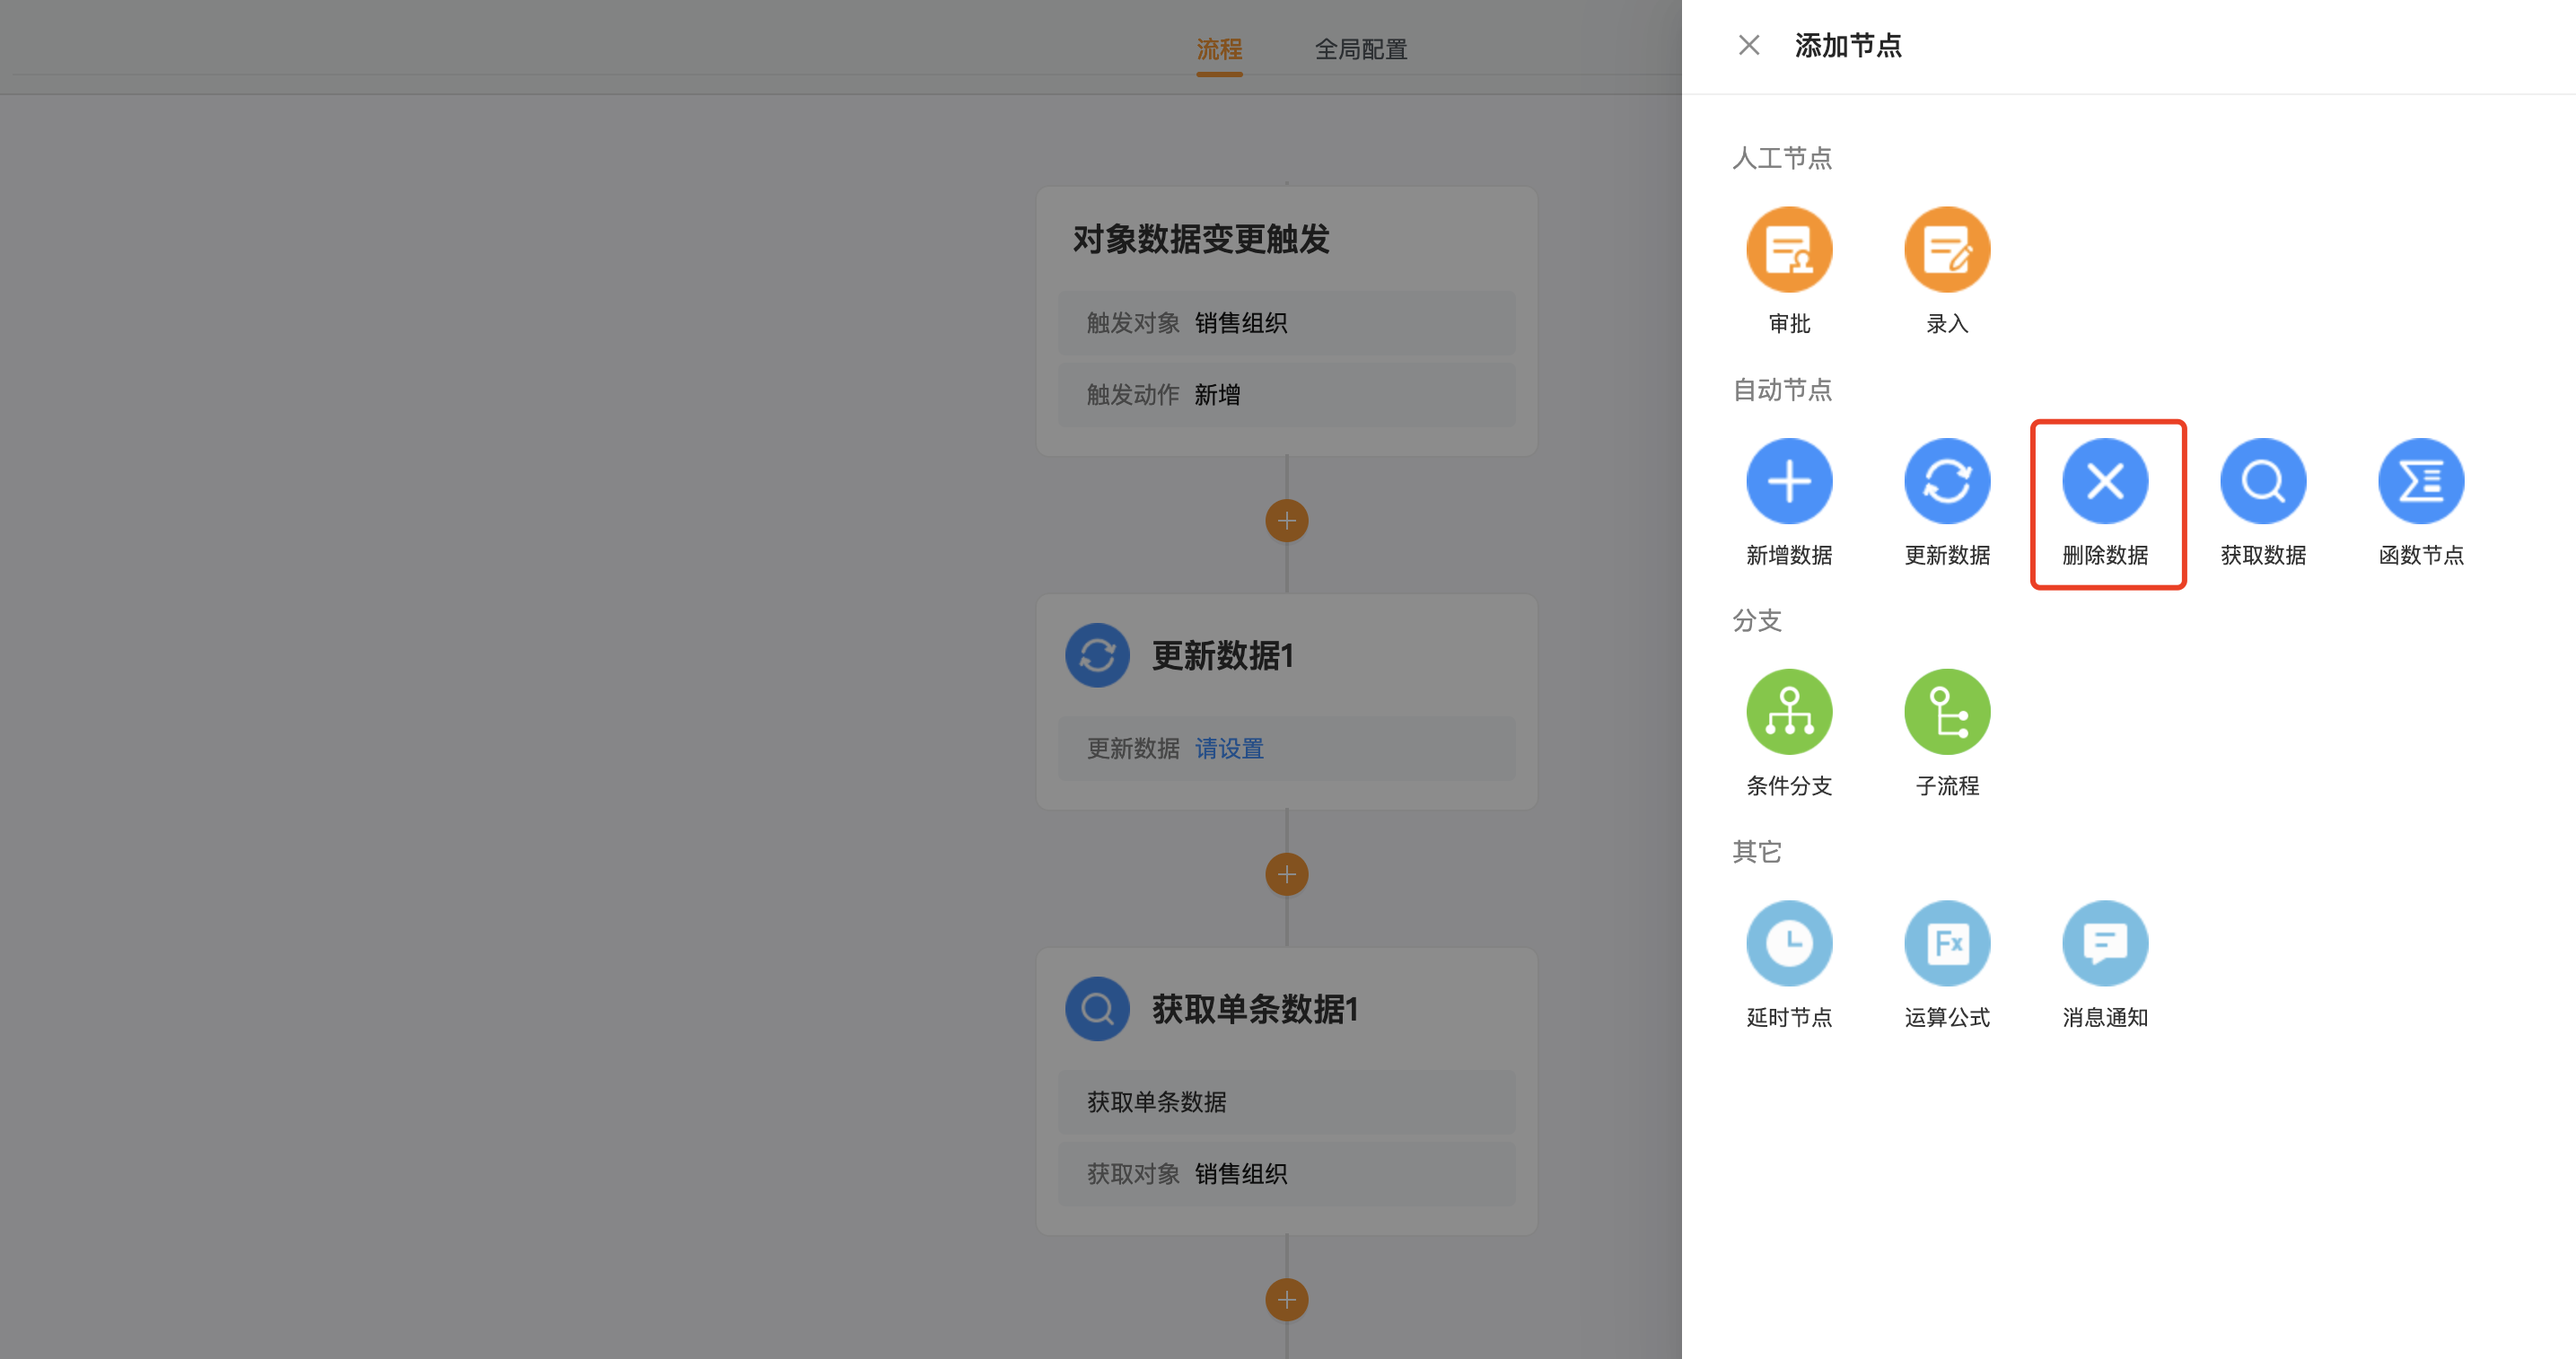The width and height of the screenshot is (2576, 1359).
Task: Switch to the 全局配置 tab
Action: [1360, 49]
